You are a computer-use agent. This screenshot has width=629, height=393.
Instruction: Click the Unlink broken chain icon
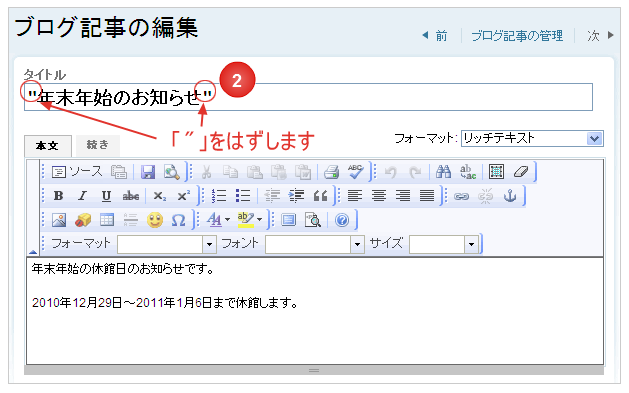pyautogui.click(x=485, y=196)
